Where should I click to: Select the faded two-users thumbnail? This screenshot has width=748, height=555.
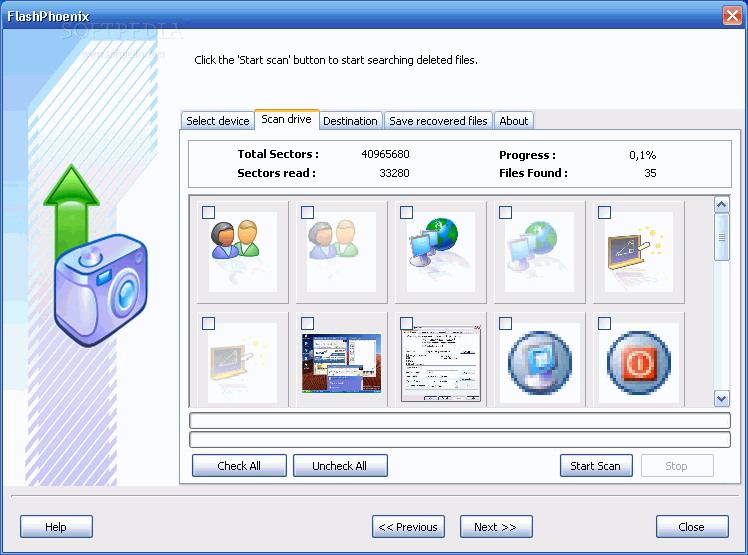click(342, 251)
